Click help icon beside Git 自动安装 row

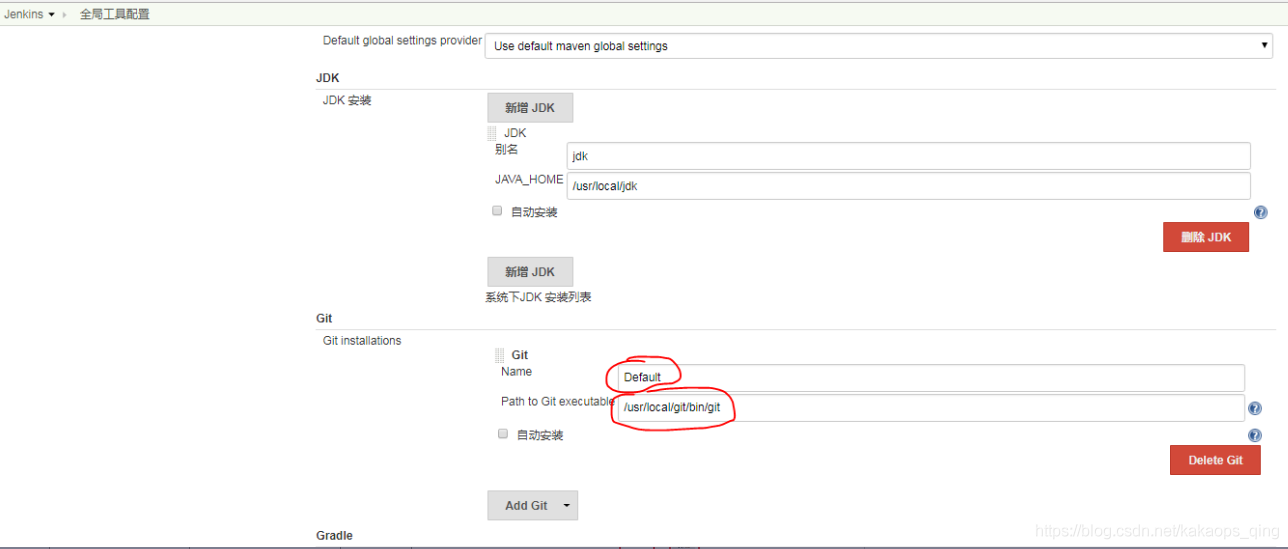pos(1255,435)
